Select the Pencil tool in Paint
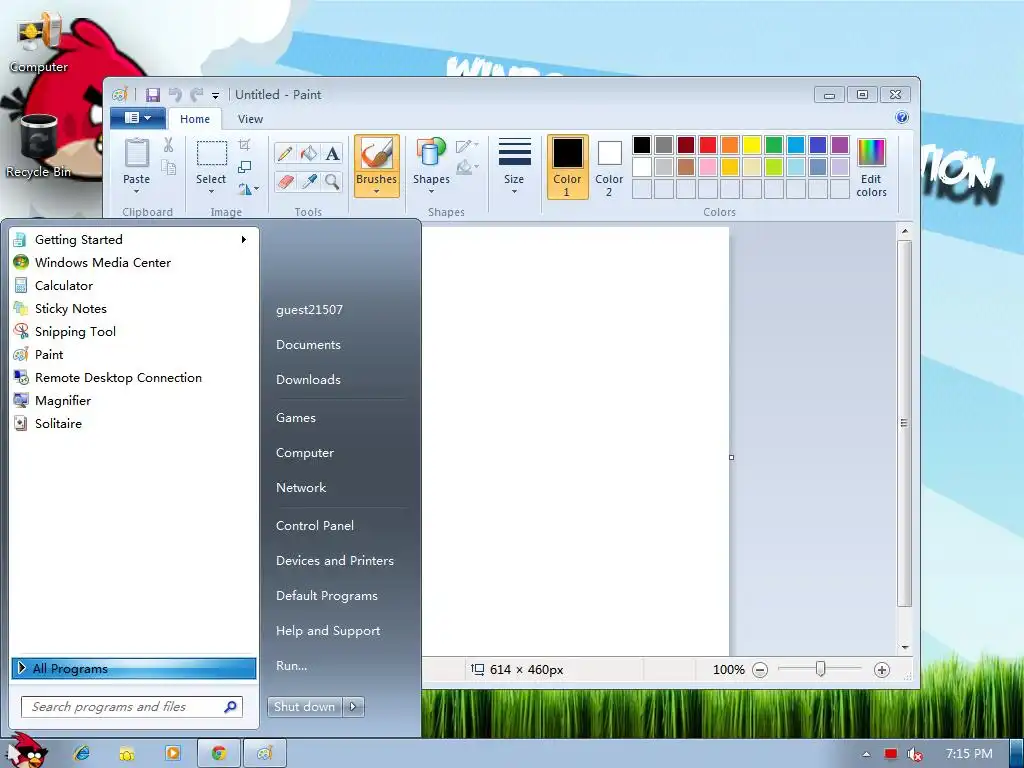 coord(285,153)
